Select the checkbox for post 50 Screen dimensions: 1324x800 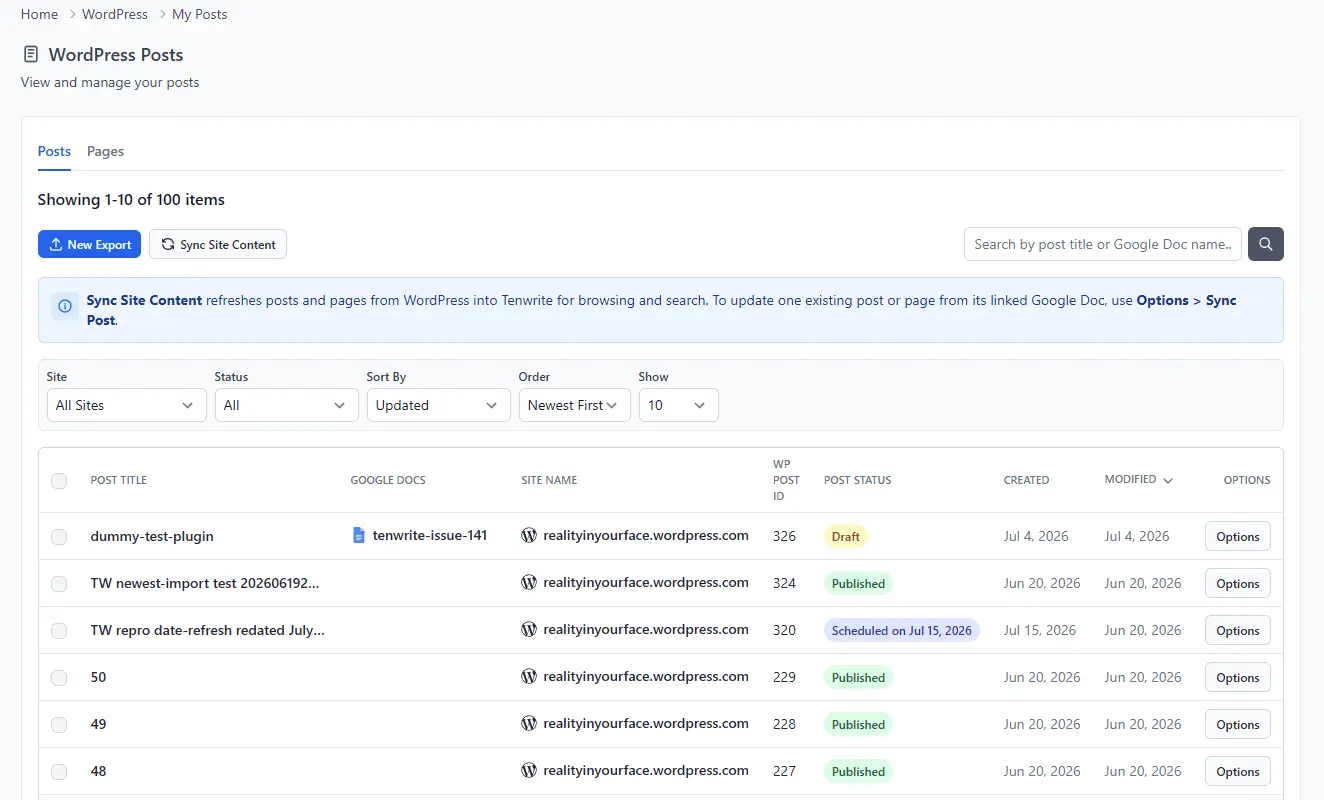pos(59,678)
